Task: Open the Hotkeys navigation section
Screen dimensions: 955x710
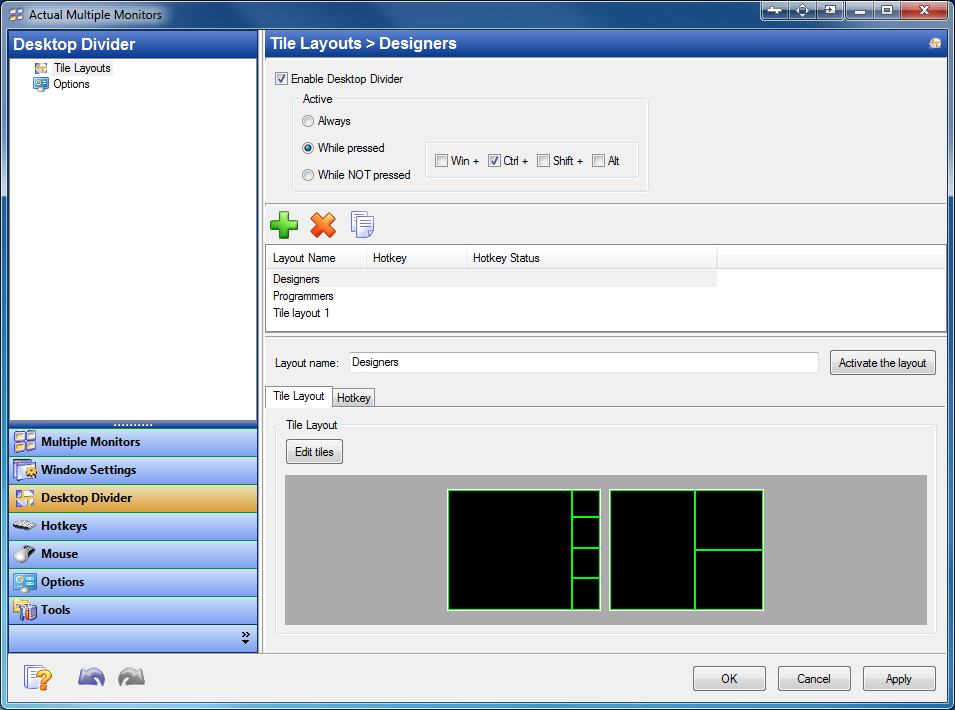Action: [x=133, y=526]
